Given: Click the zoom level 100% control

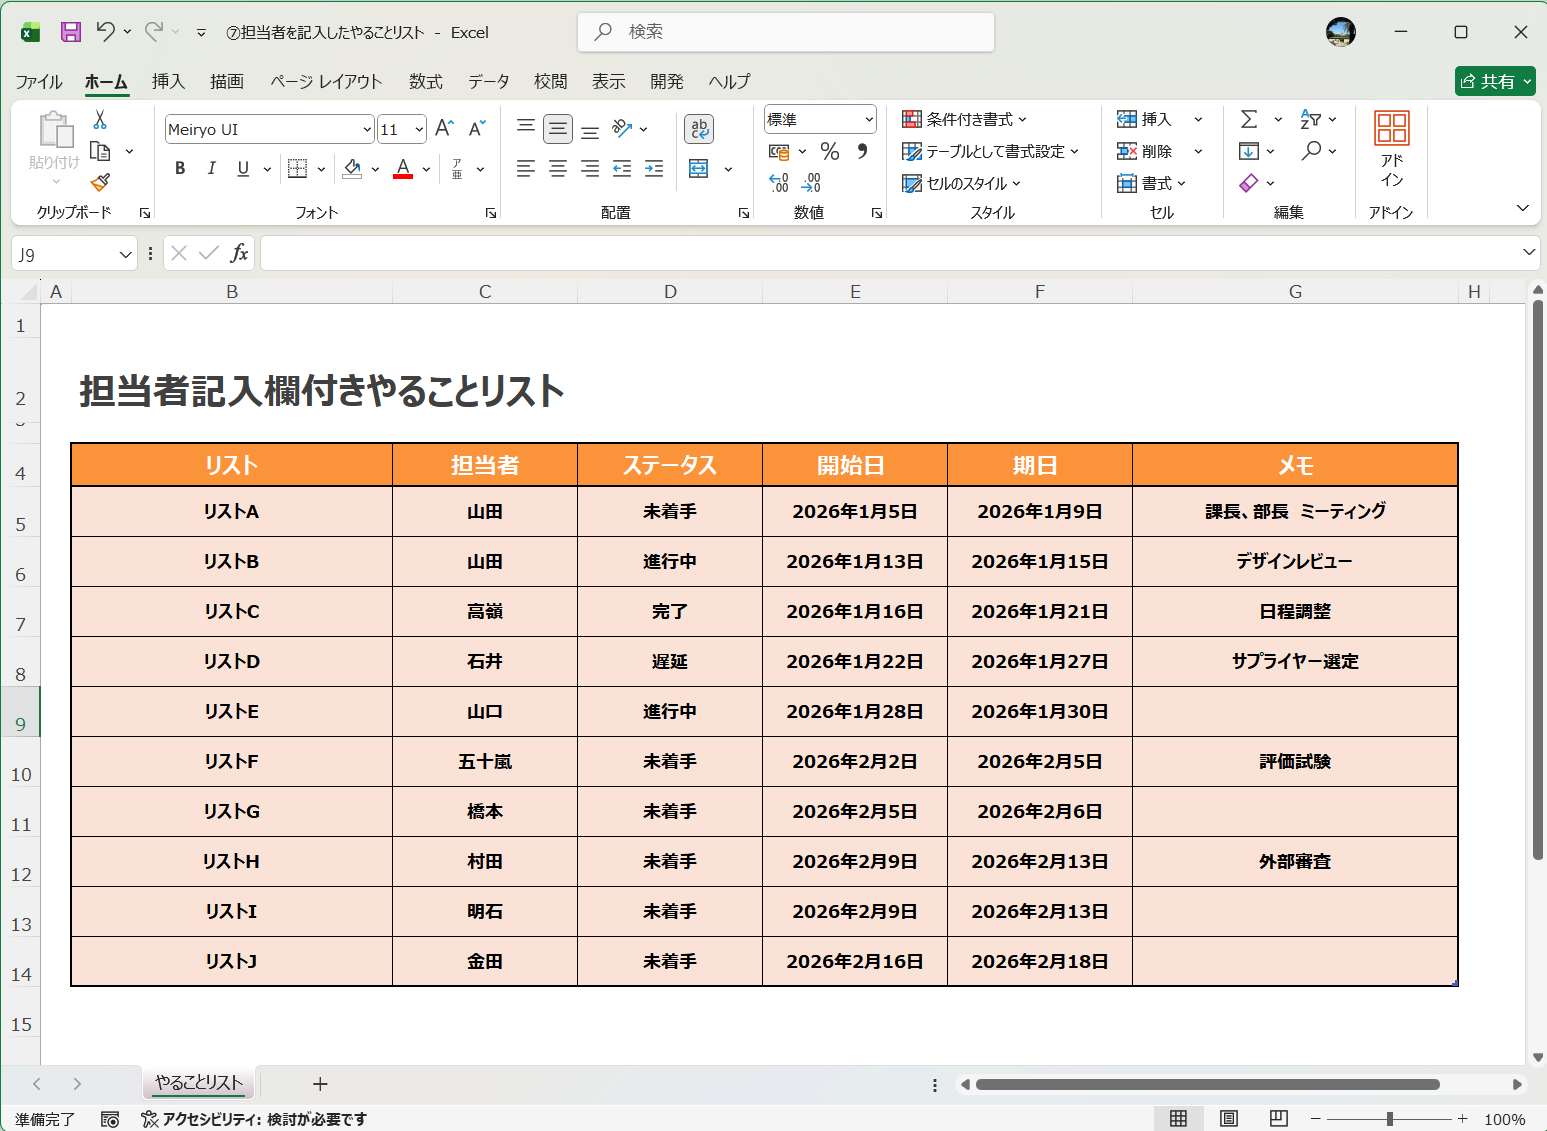Looking at the screenshot, I should (1506, 1119).
